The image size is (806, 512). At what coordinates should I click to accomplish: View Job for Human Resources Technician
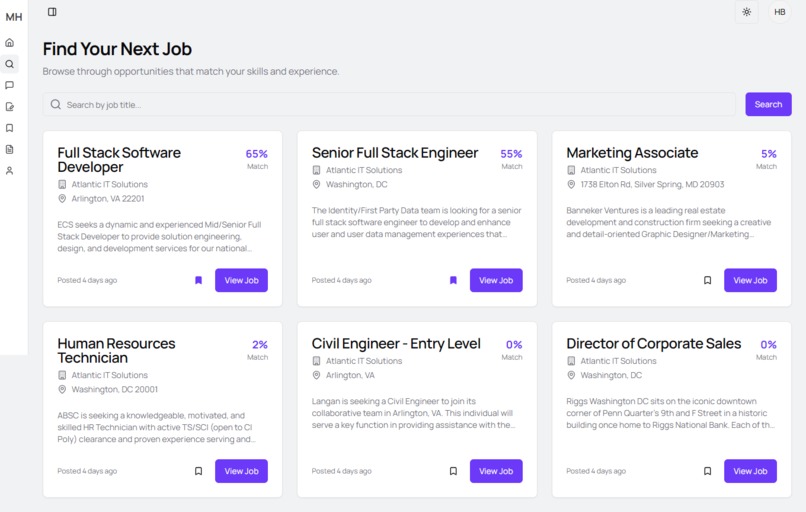(241, 471)
